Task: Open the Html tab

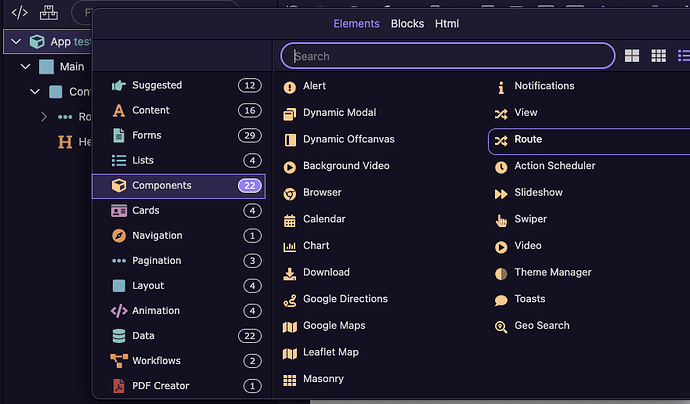Action: [447, 24]
